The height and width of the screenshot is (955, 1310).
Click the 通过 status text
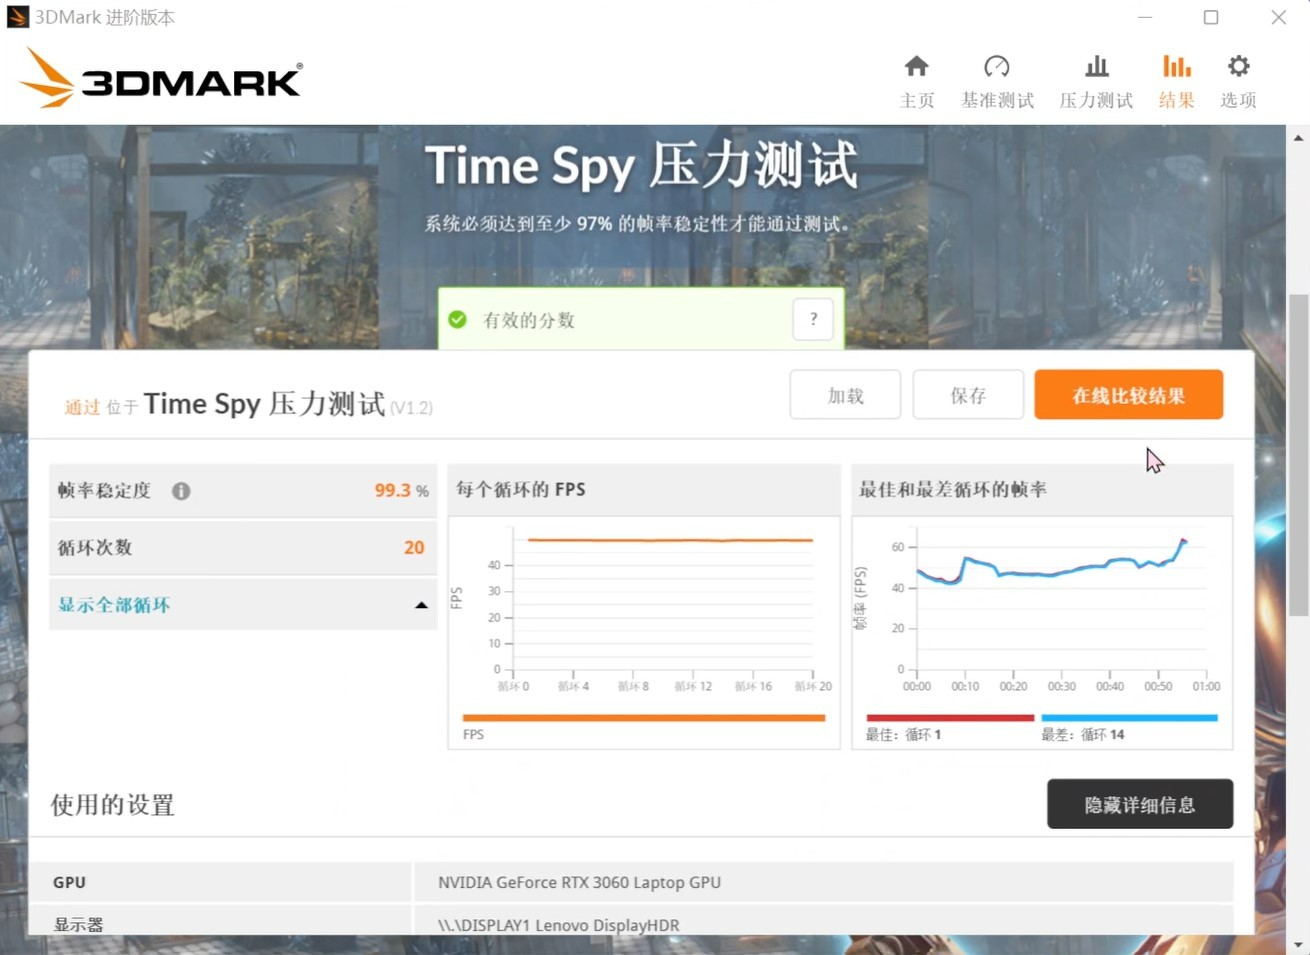[82, 407]
